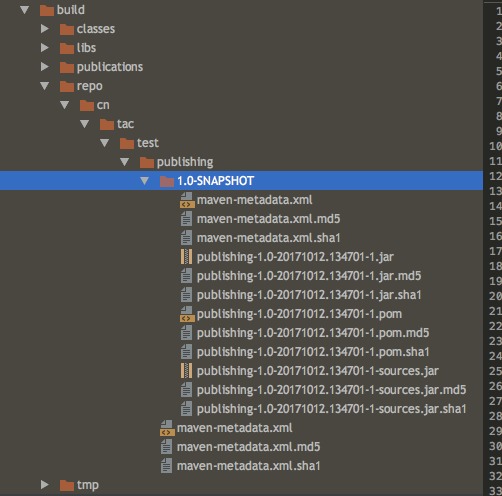Click the XML icon of maven-metadata.xml in 1.0-SNAPSHOT

point(187,200)
